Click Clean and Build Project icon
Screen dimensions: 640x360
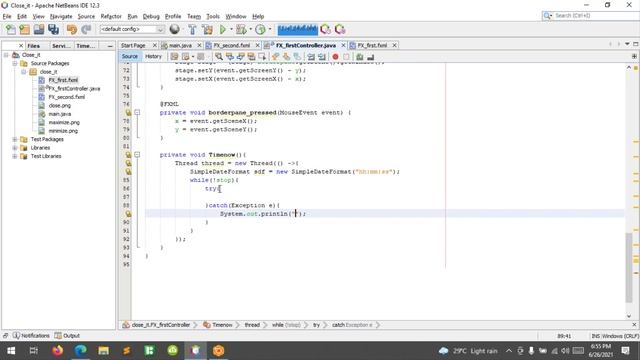point(207,29)
